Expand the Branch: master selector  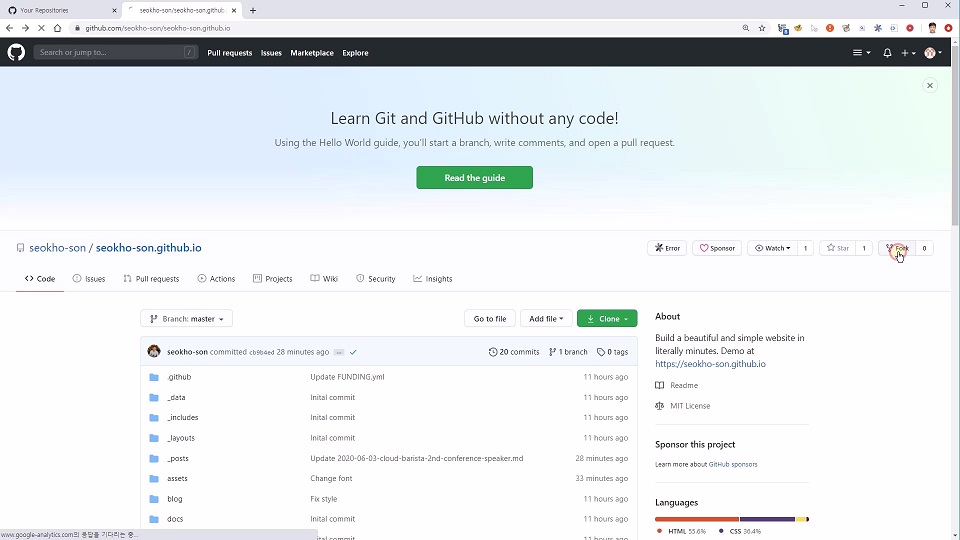(187, 319)
